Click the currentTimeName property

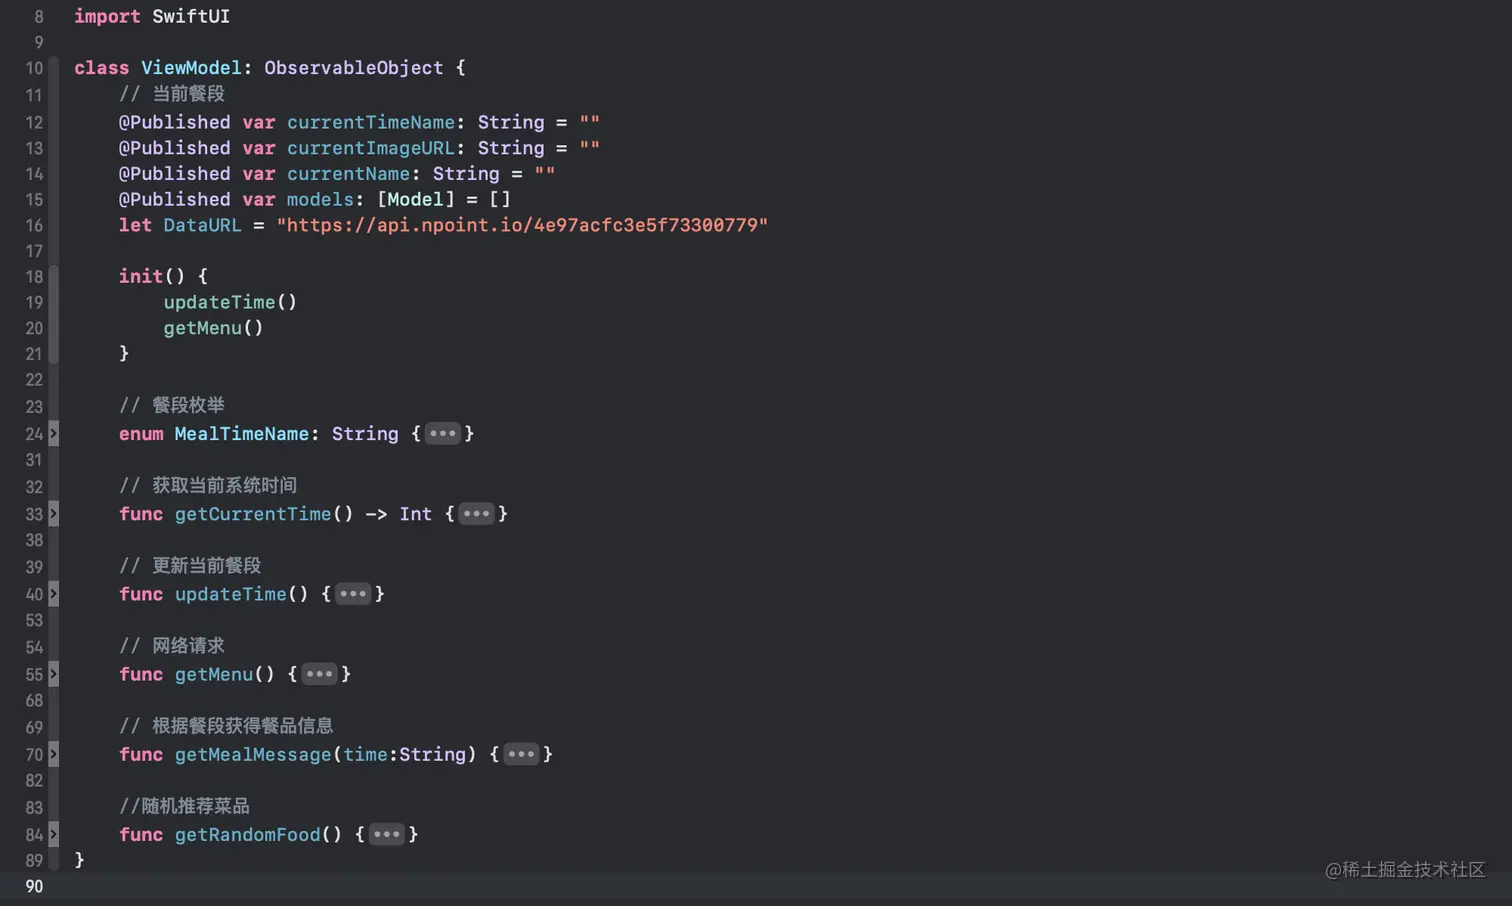click(x=370, y=122)
